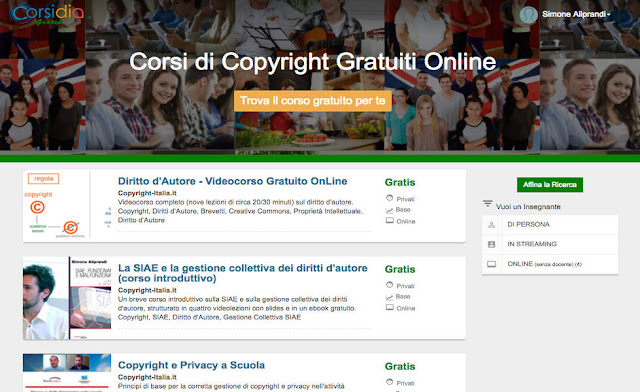640x392 pixels.
Task: Click Base level icon on La SIAE card
Action: point(389,297)
